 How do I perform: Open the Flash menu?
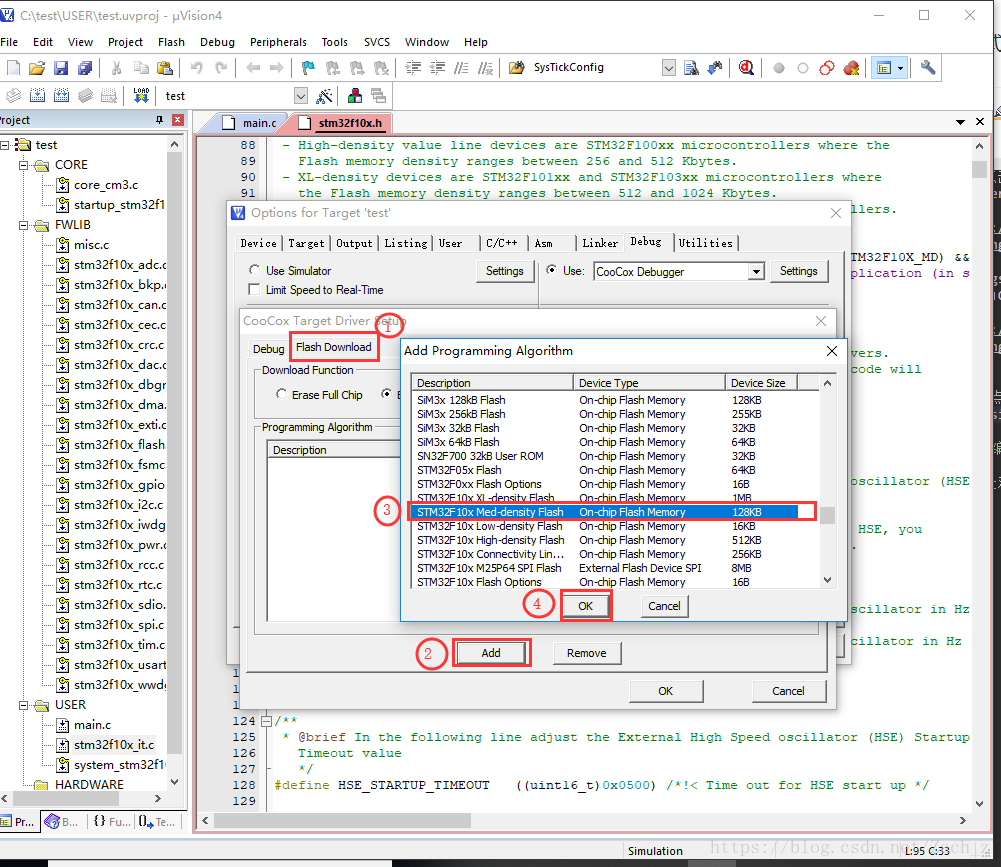tap(171, 42)
